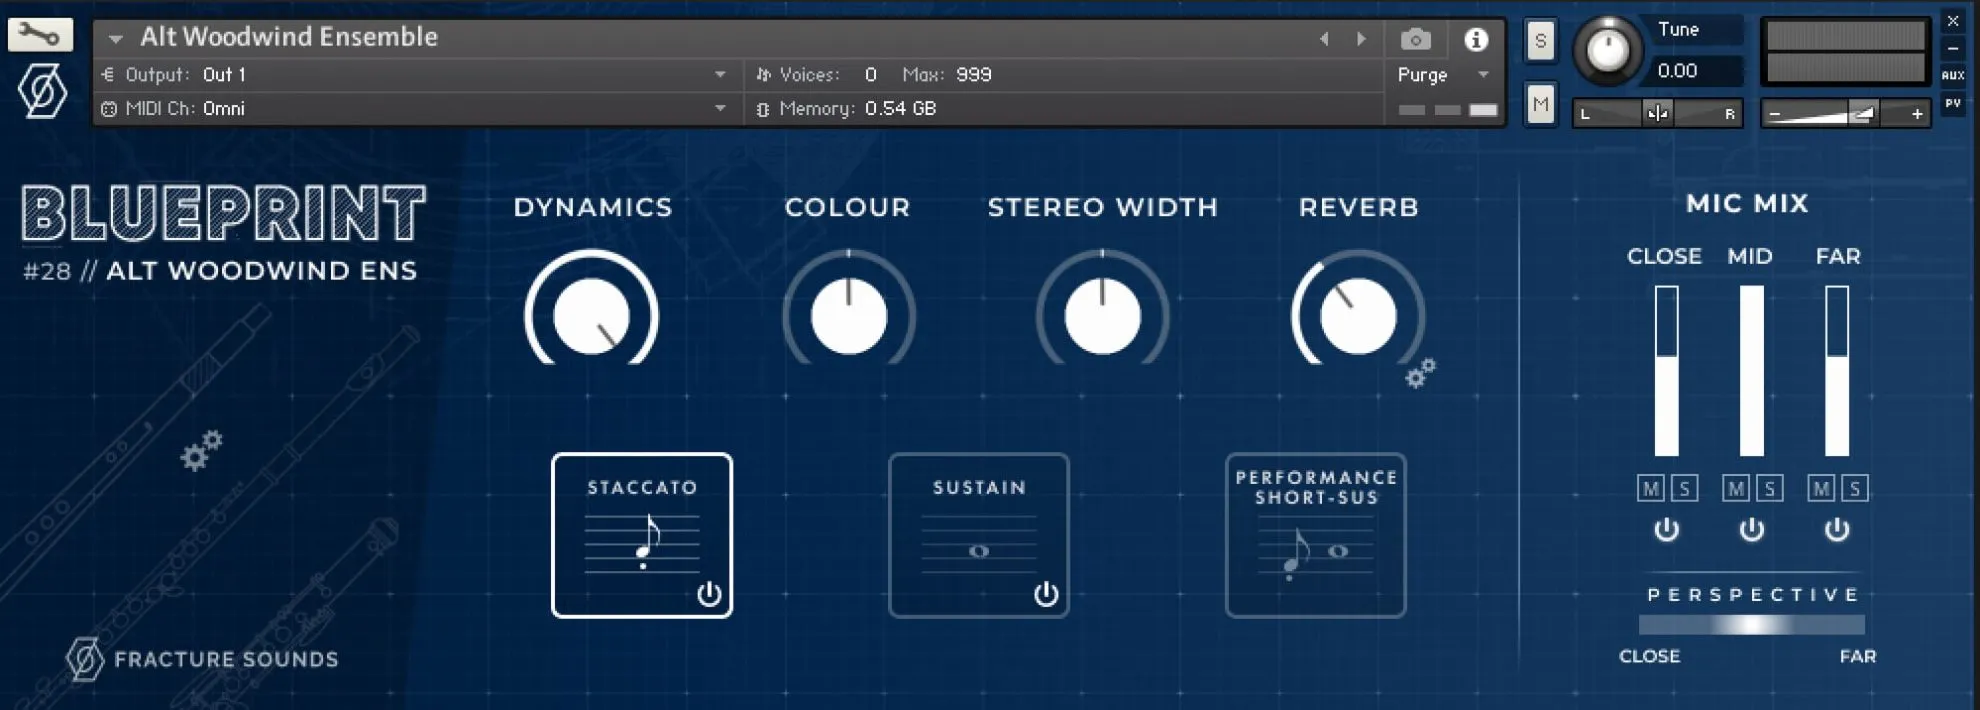Open the wrench instrument edit icon
This screenshot has height=710, width=1980.
point(40,35)
